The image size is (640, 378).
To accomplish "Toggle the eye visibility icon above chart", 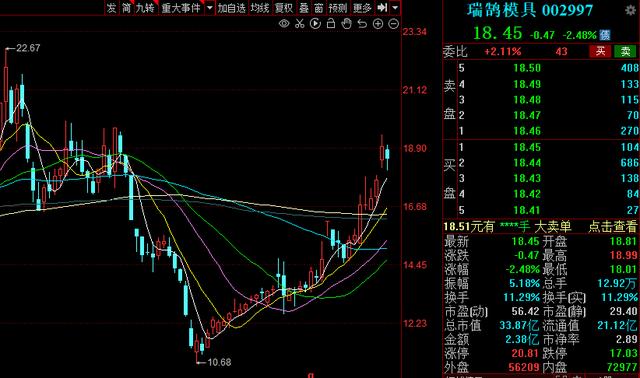I will (x=284, y=24).
